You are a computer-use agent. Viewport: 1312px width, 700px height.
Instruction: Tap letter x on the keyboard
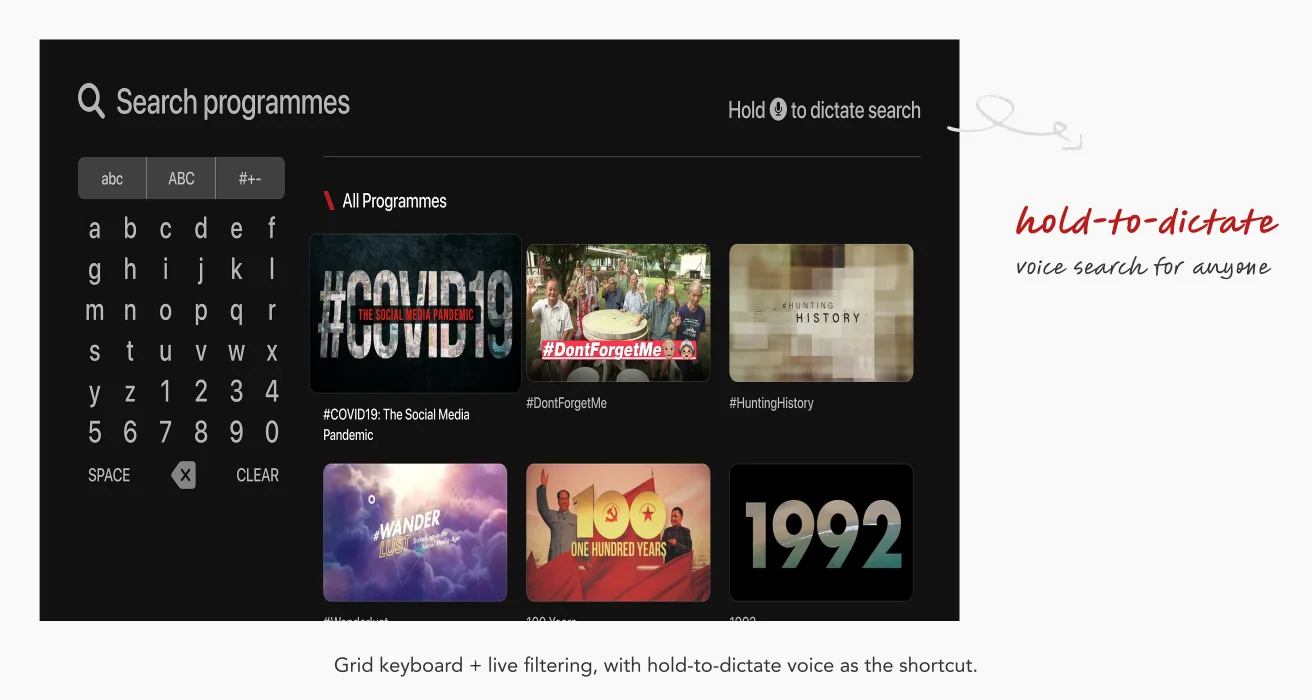(x=272, y=351)
